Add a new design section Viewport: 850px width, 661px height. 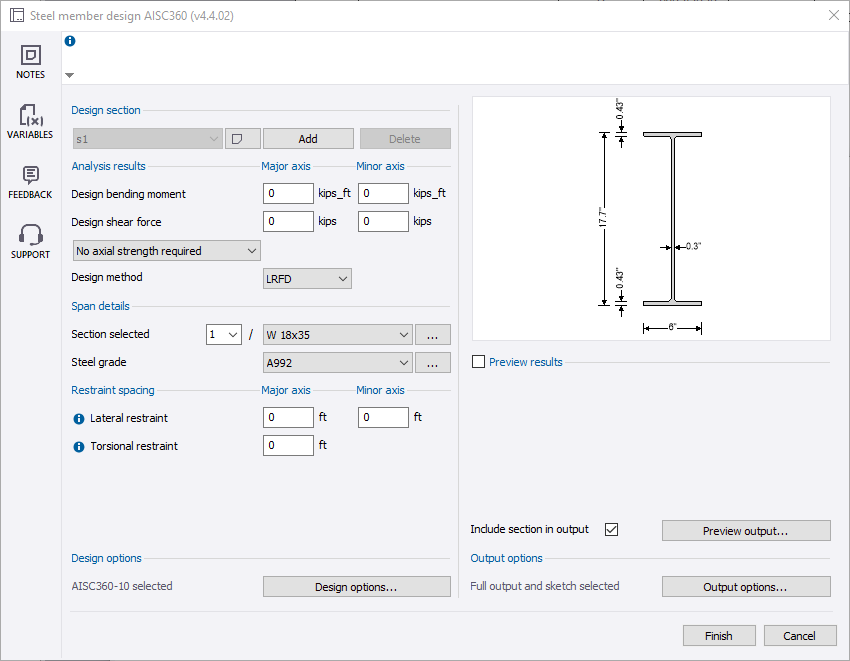click(x=308, y=137)
